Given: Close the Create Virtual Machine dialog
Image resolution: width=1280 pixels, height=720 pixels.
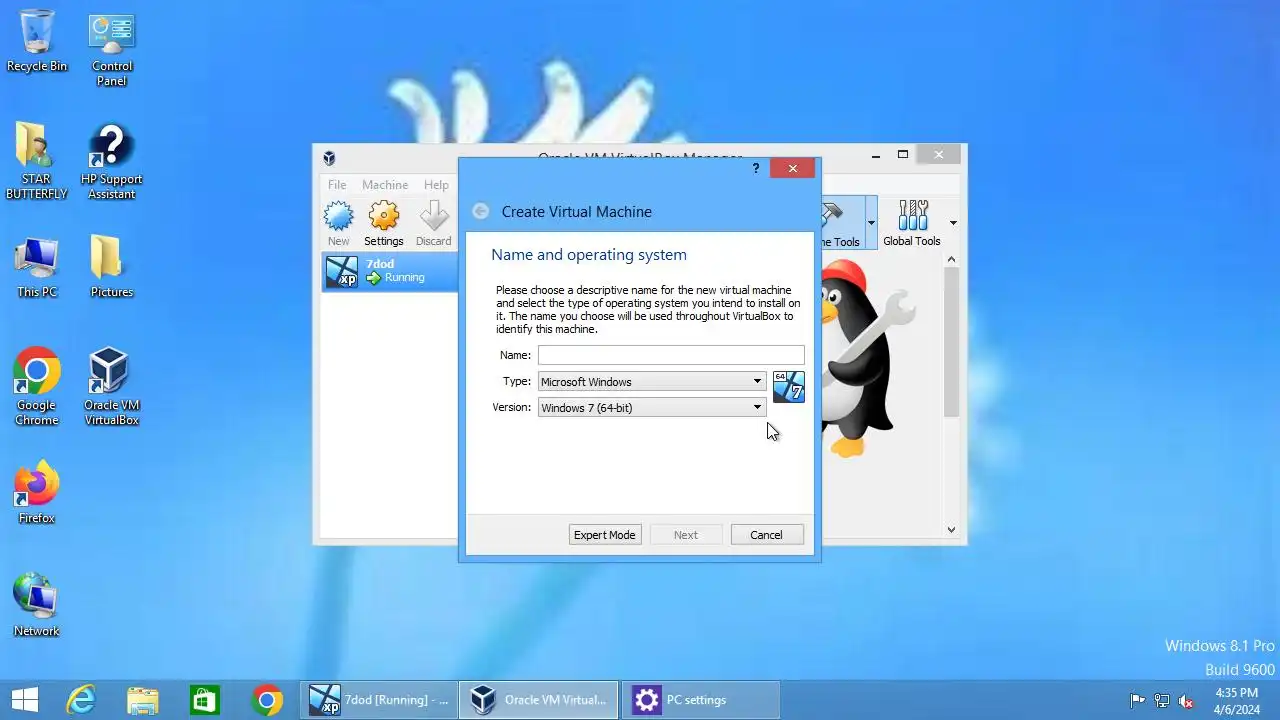Looking at the screenshot, I should pos(792,168).
